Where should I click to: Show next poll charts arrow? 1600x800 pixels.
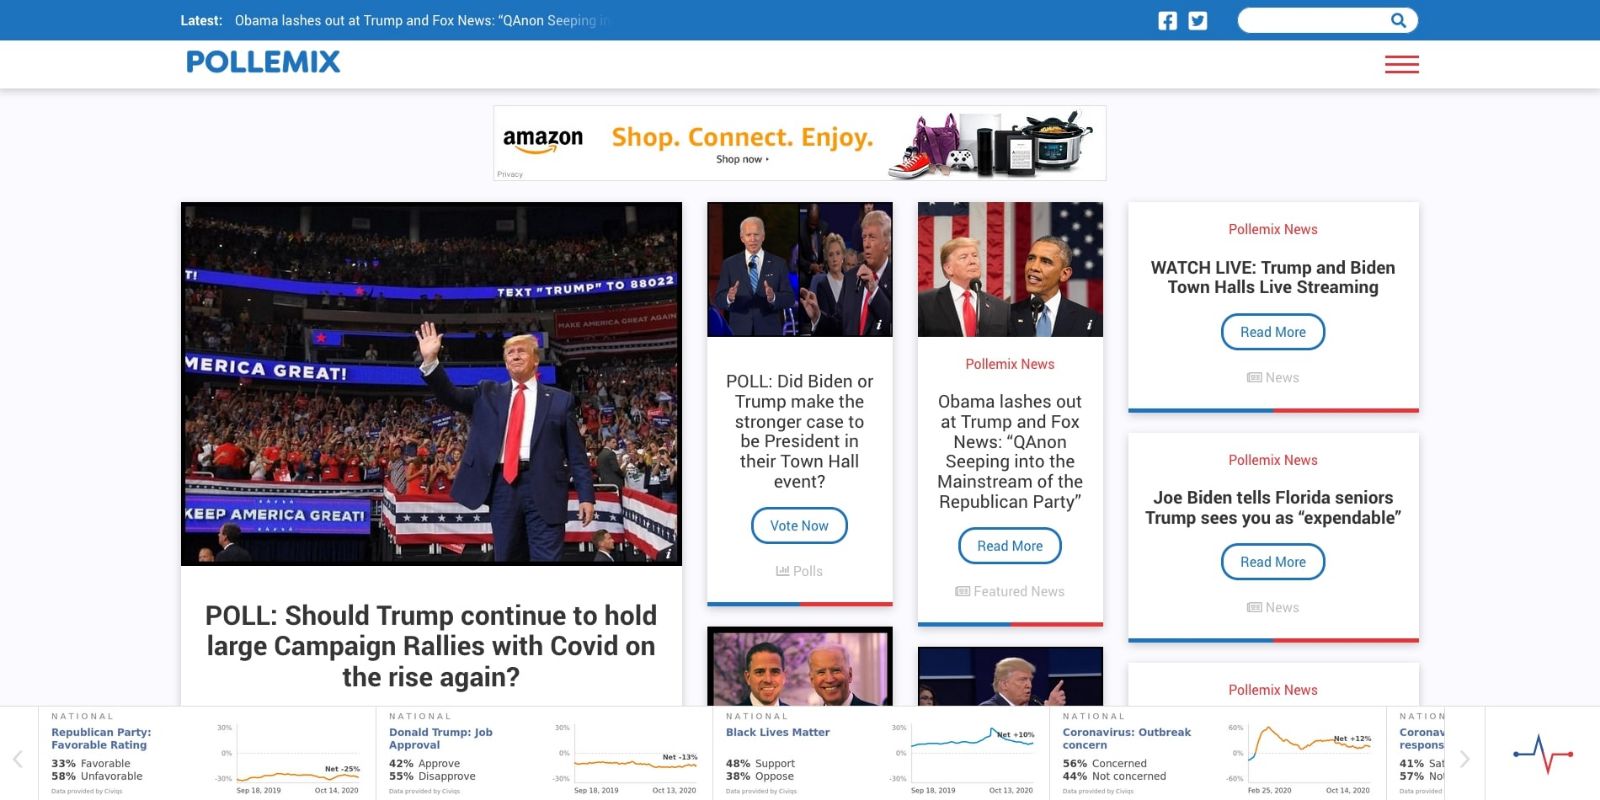coord(1464,759)
